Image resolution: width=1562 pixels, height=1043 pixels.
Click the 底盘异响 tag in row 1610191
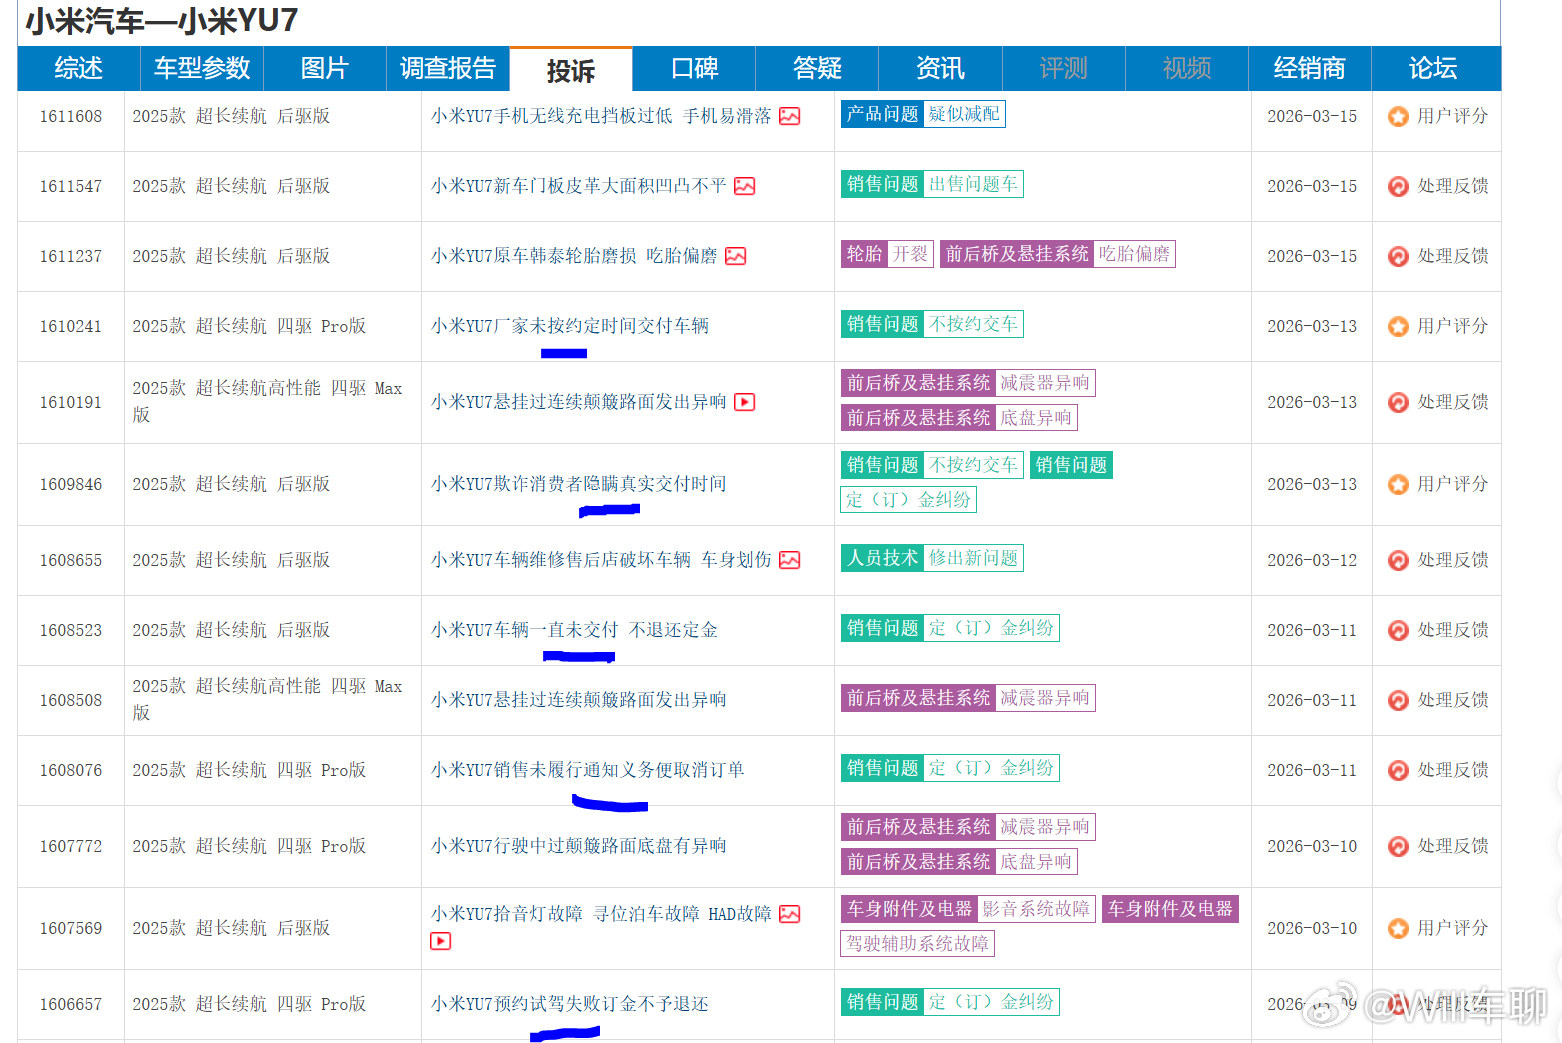coord(1036,418)
